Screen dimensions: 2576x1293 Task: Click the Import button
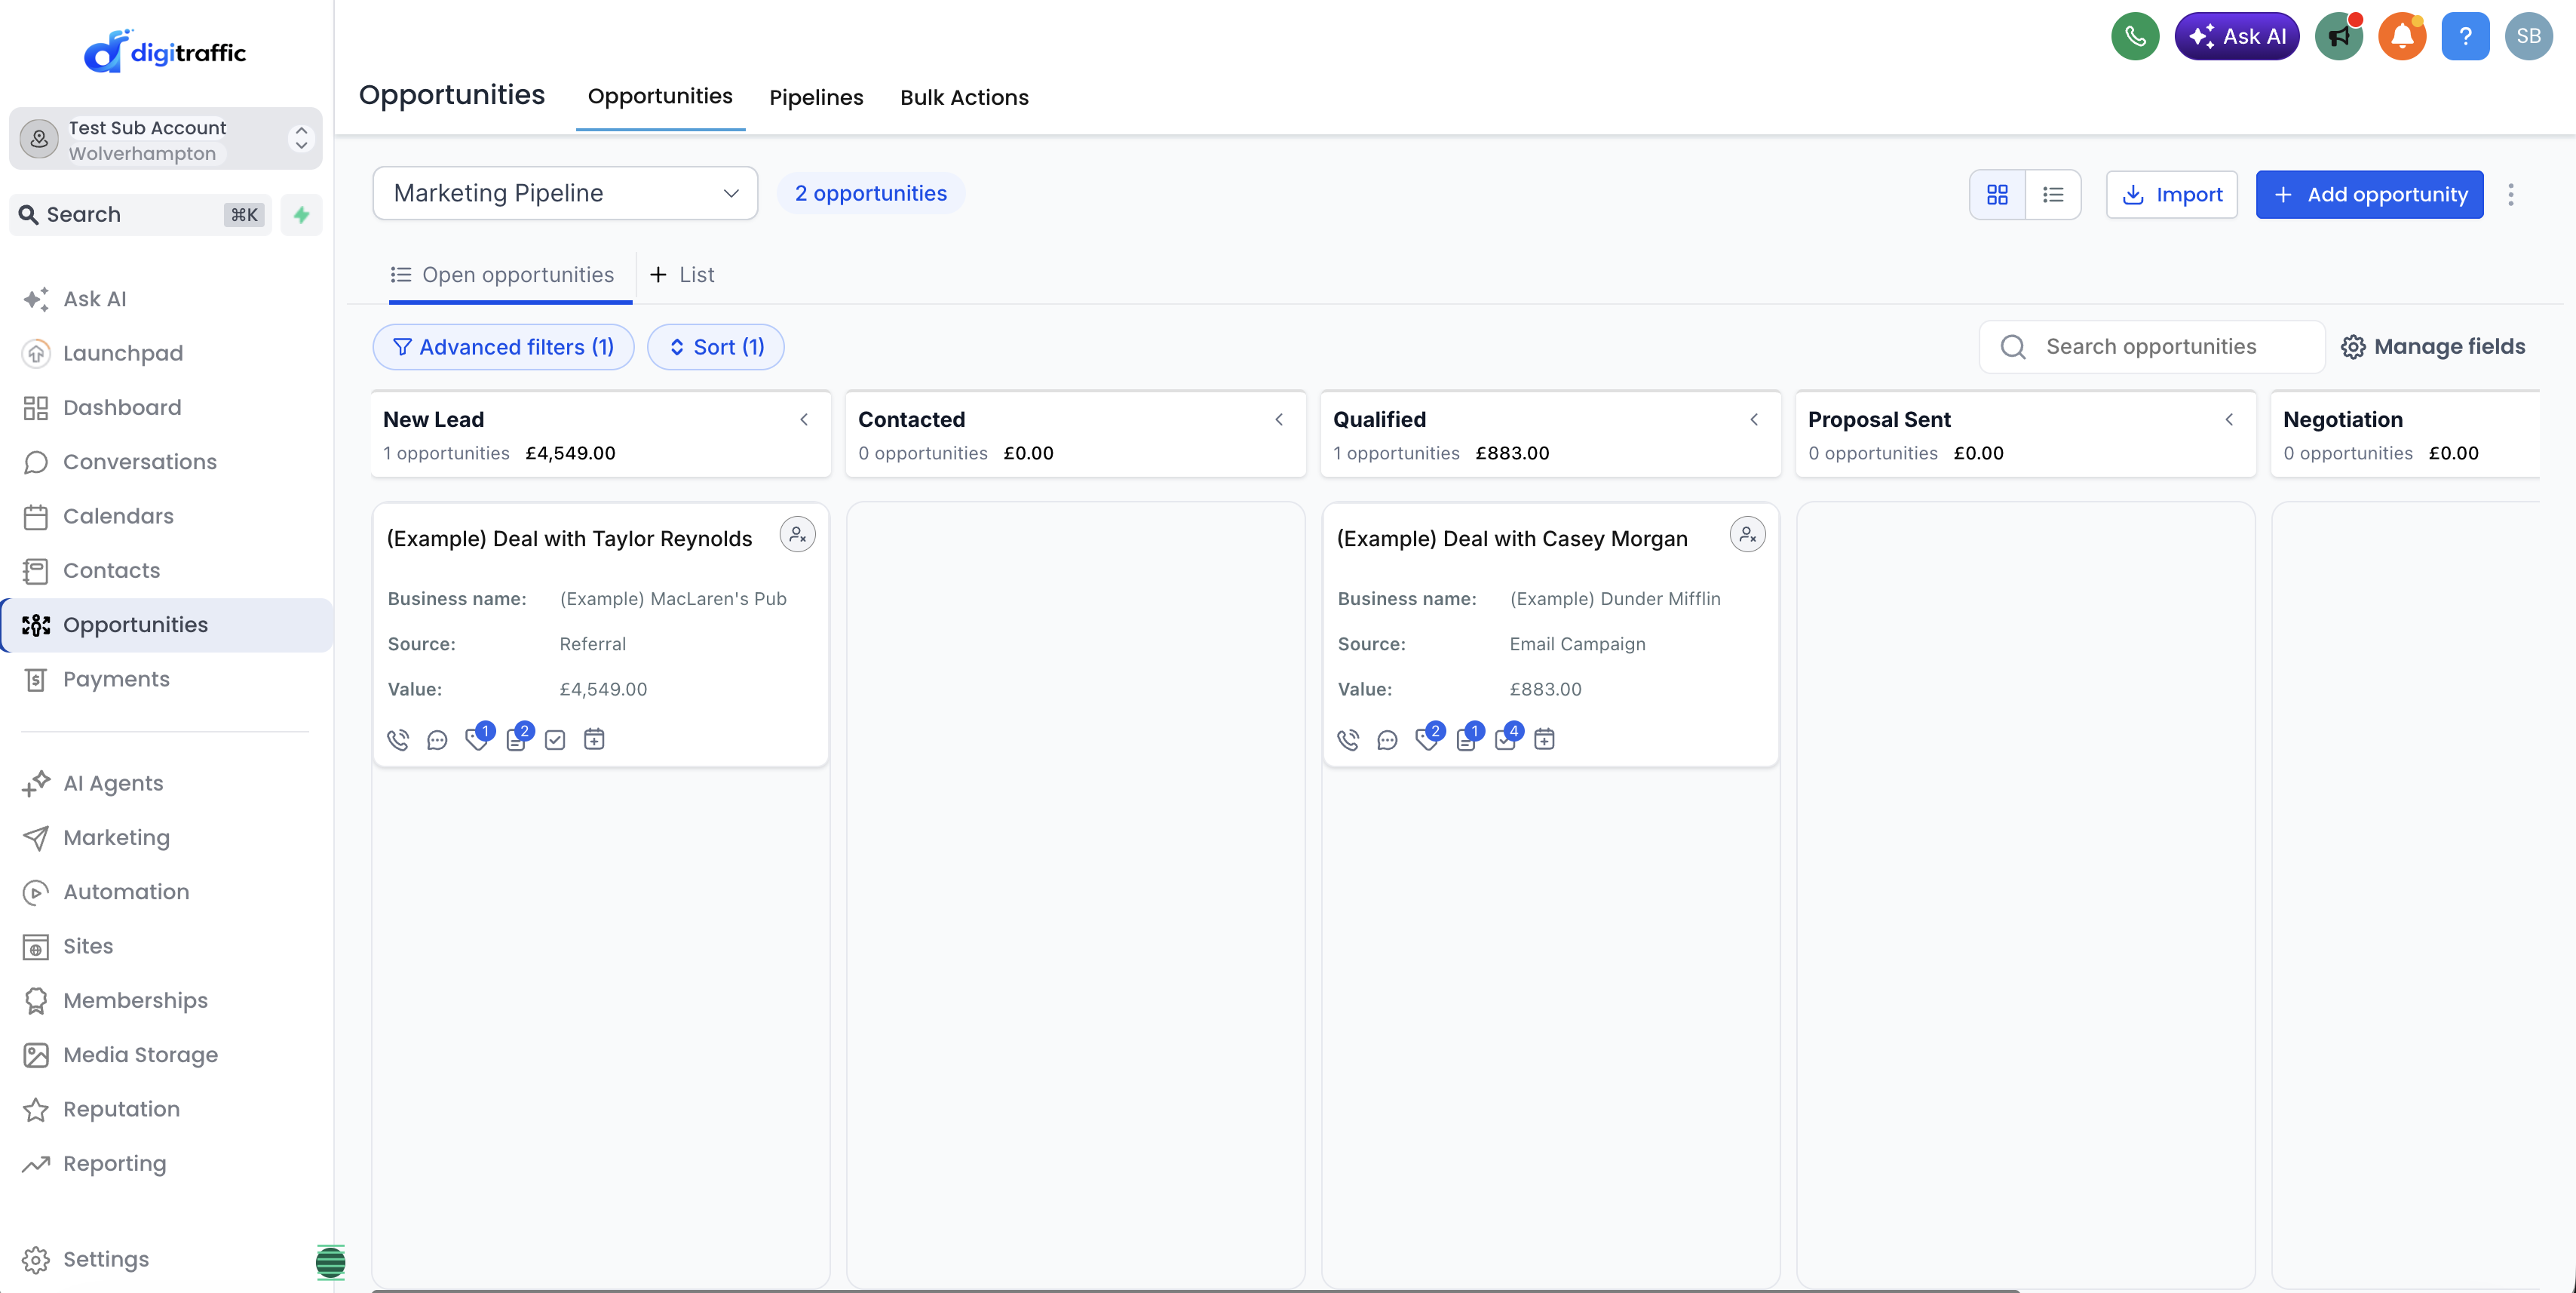pyautogui.click(x=2172, y=194)
